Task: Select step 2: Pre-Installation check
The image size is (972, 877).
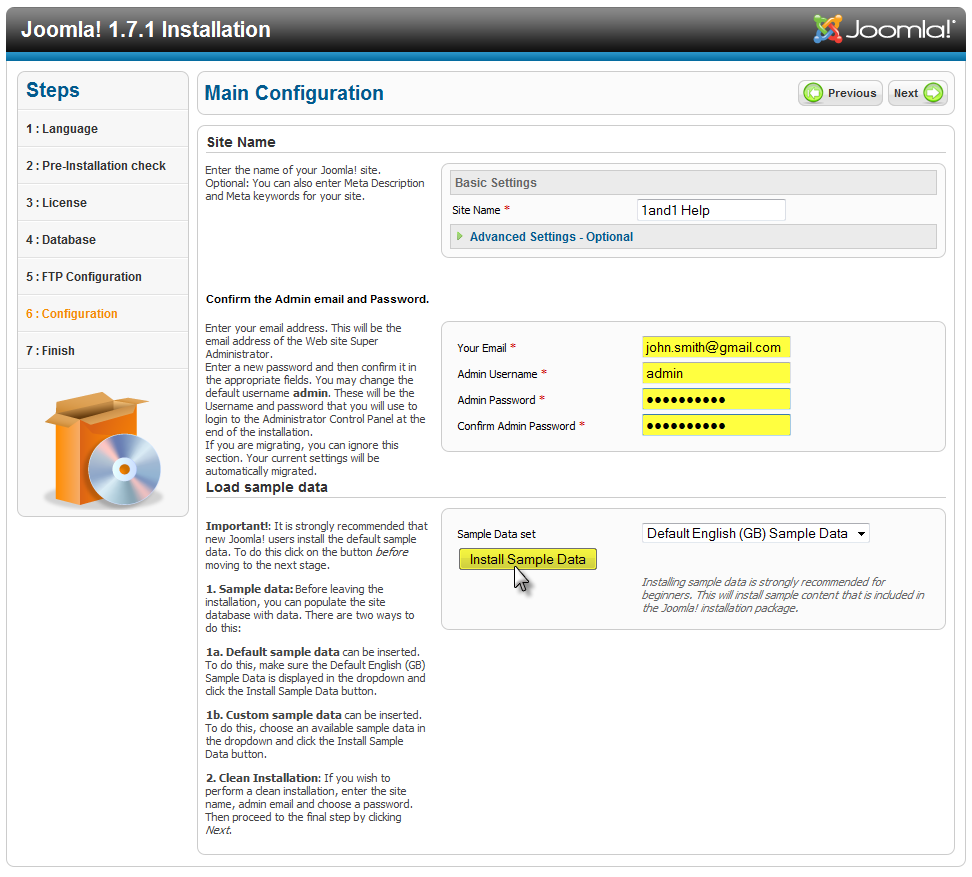Action: (96, 166)
